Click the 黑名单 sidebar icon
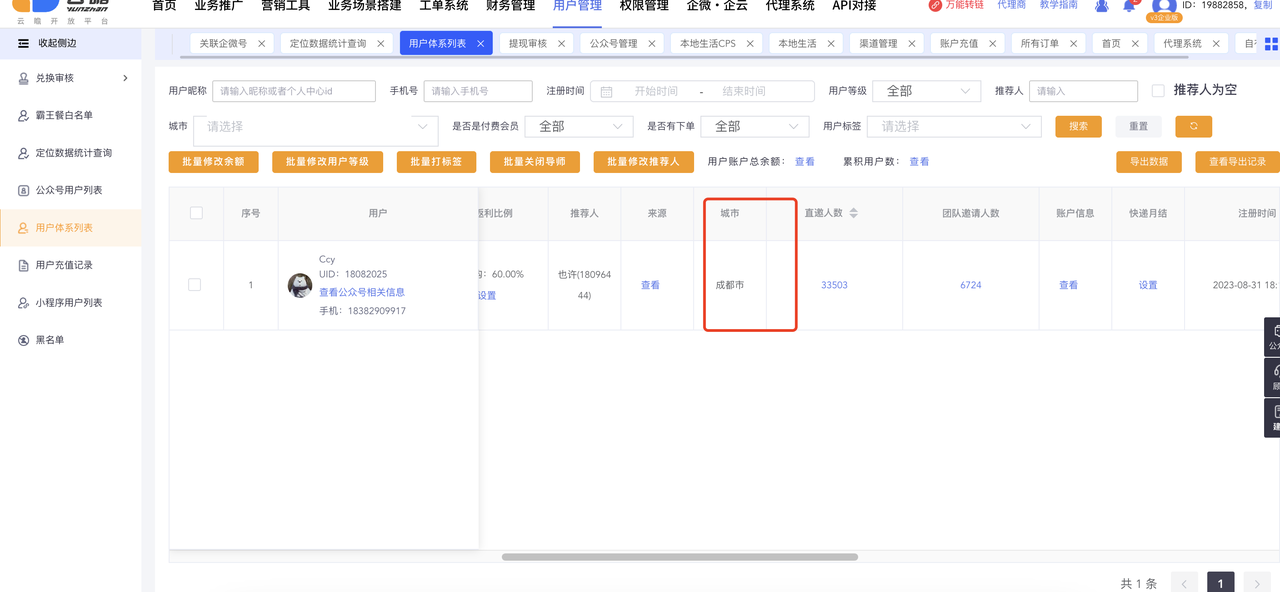1280x592 pixels. coord(24,340)
